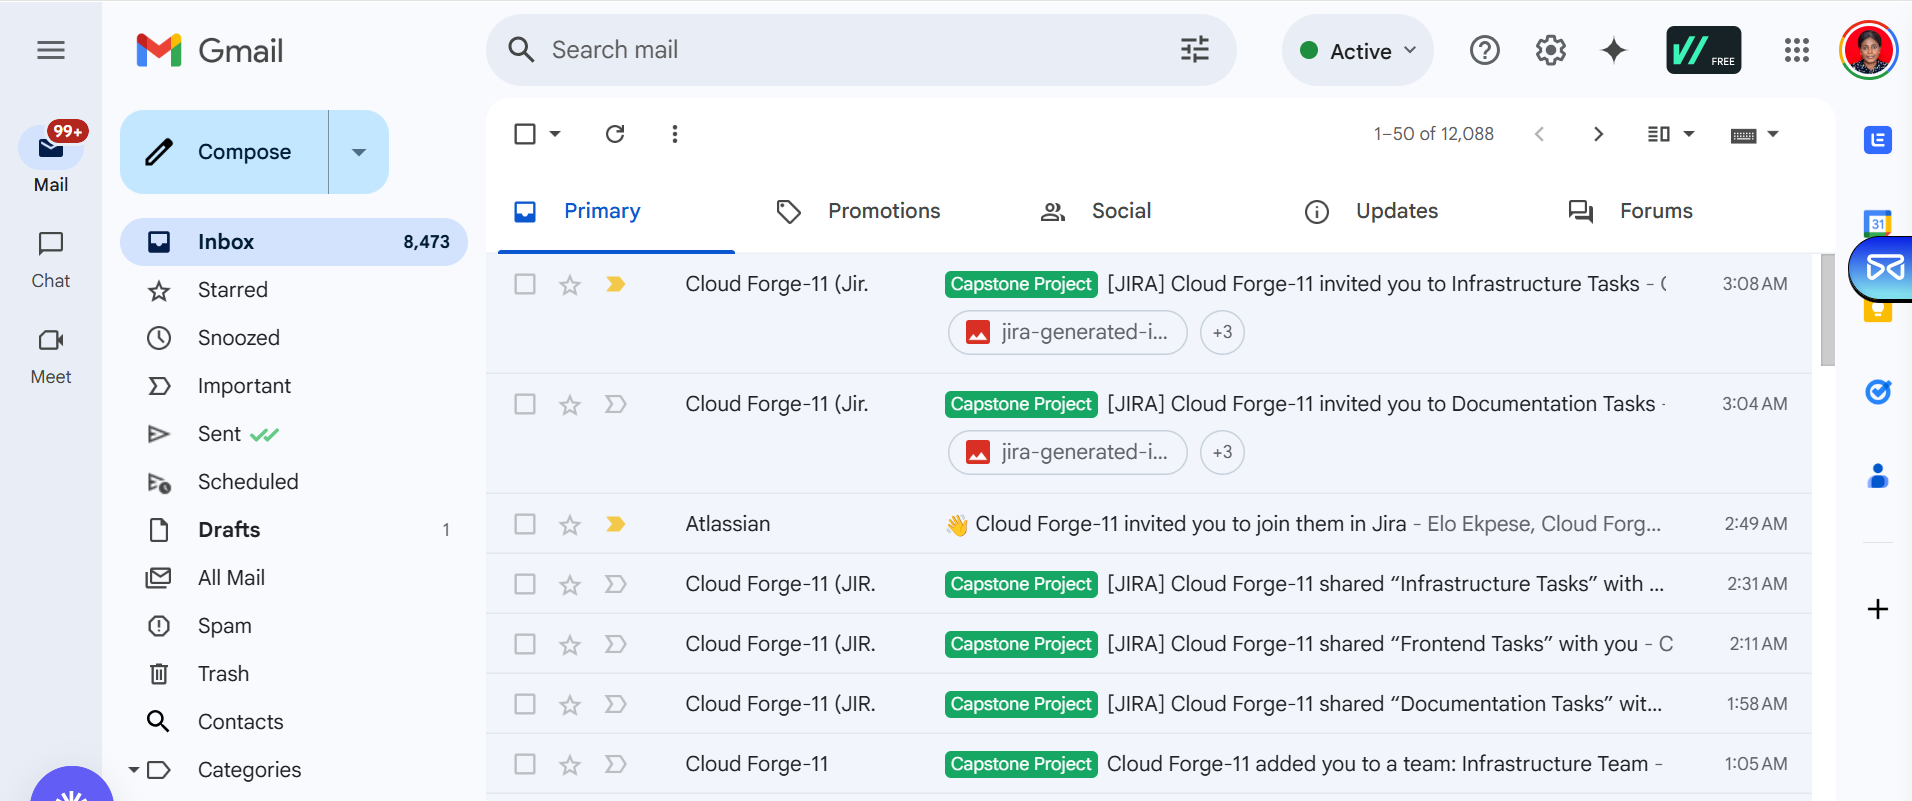The width and height of the screenshot is (1912, 801).
Task: Switch to the Primary tab
Action: tap(616, 211)
